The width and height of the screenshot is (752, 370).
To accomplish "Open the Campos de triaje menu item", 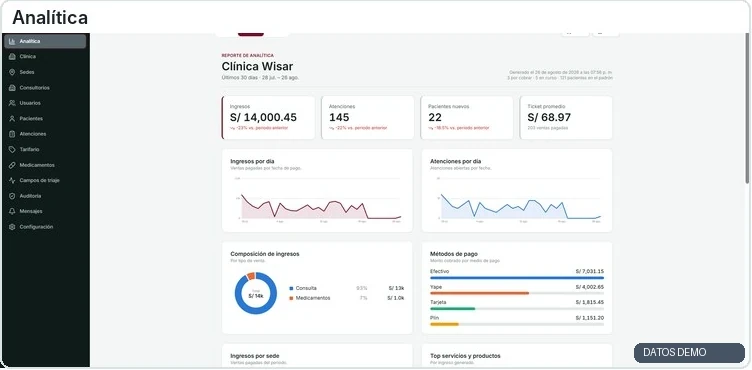I will [x=45, y=180].
